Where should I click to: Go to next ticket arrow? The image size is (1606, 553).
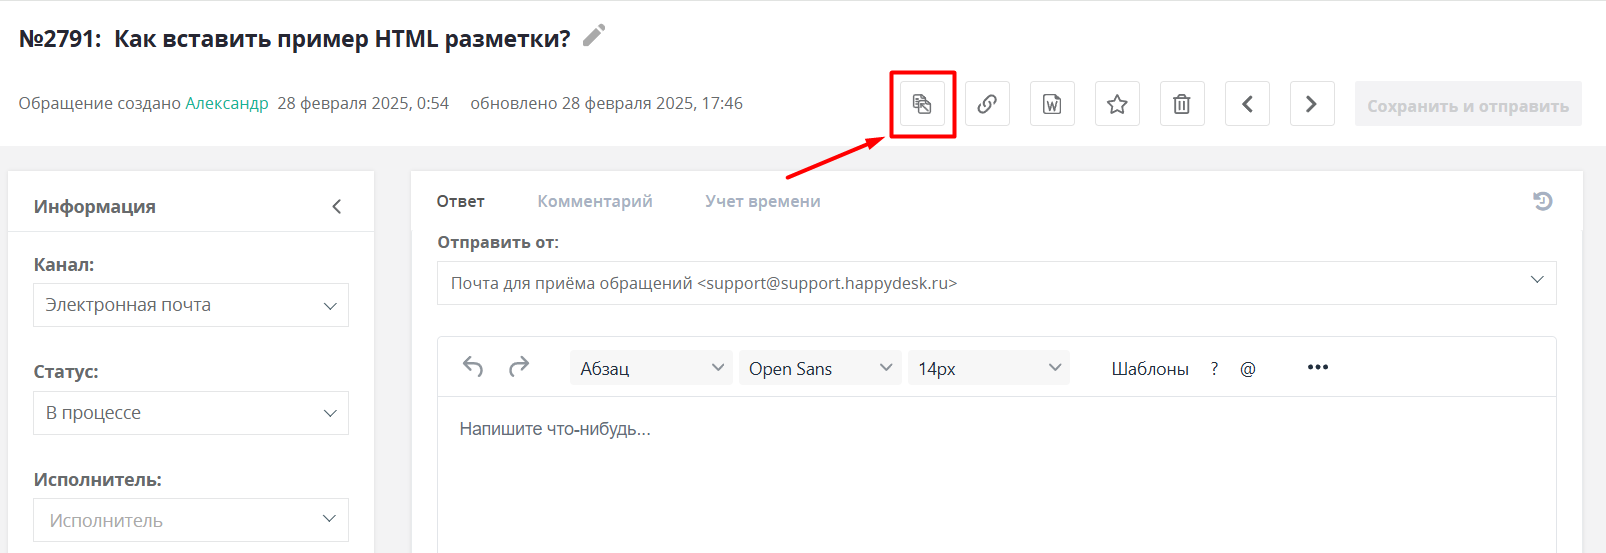(1312, 103)
